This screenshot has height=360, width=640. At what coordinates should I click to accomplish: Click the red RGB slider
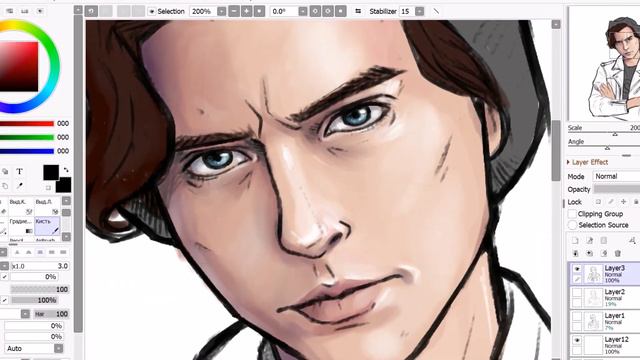click(x=27, y=124)
